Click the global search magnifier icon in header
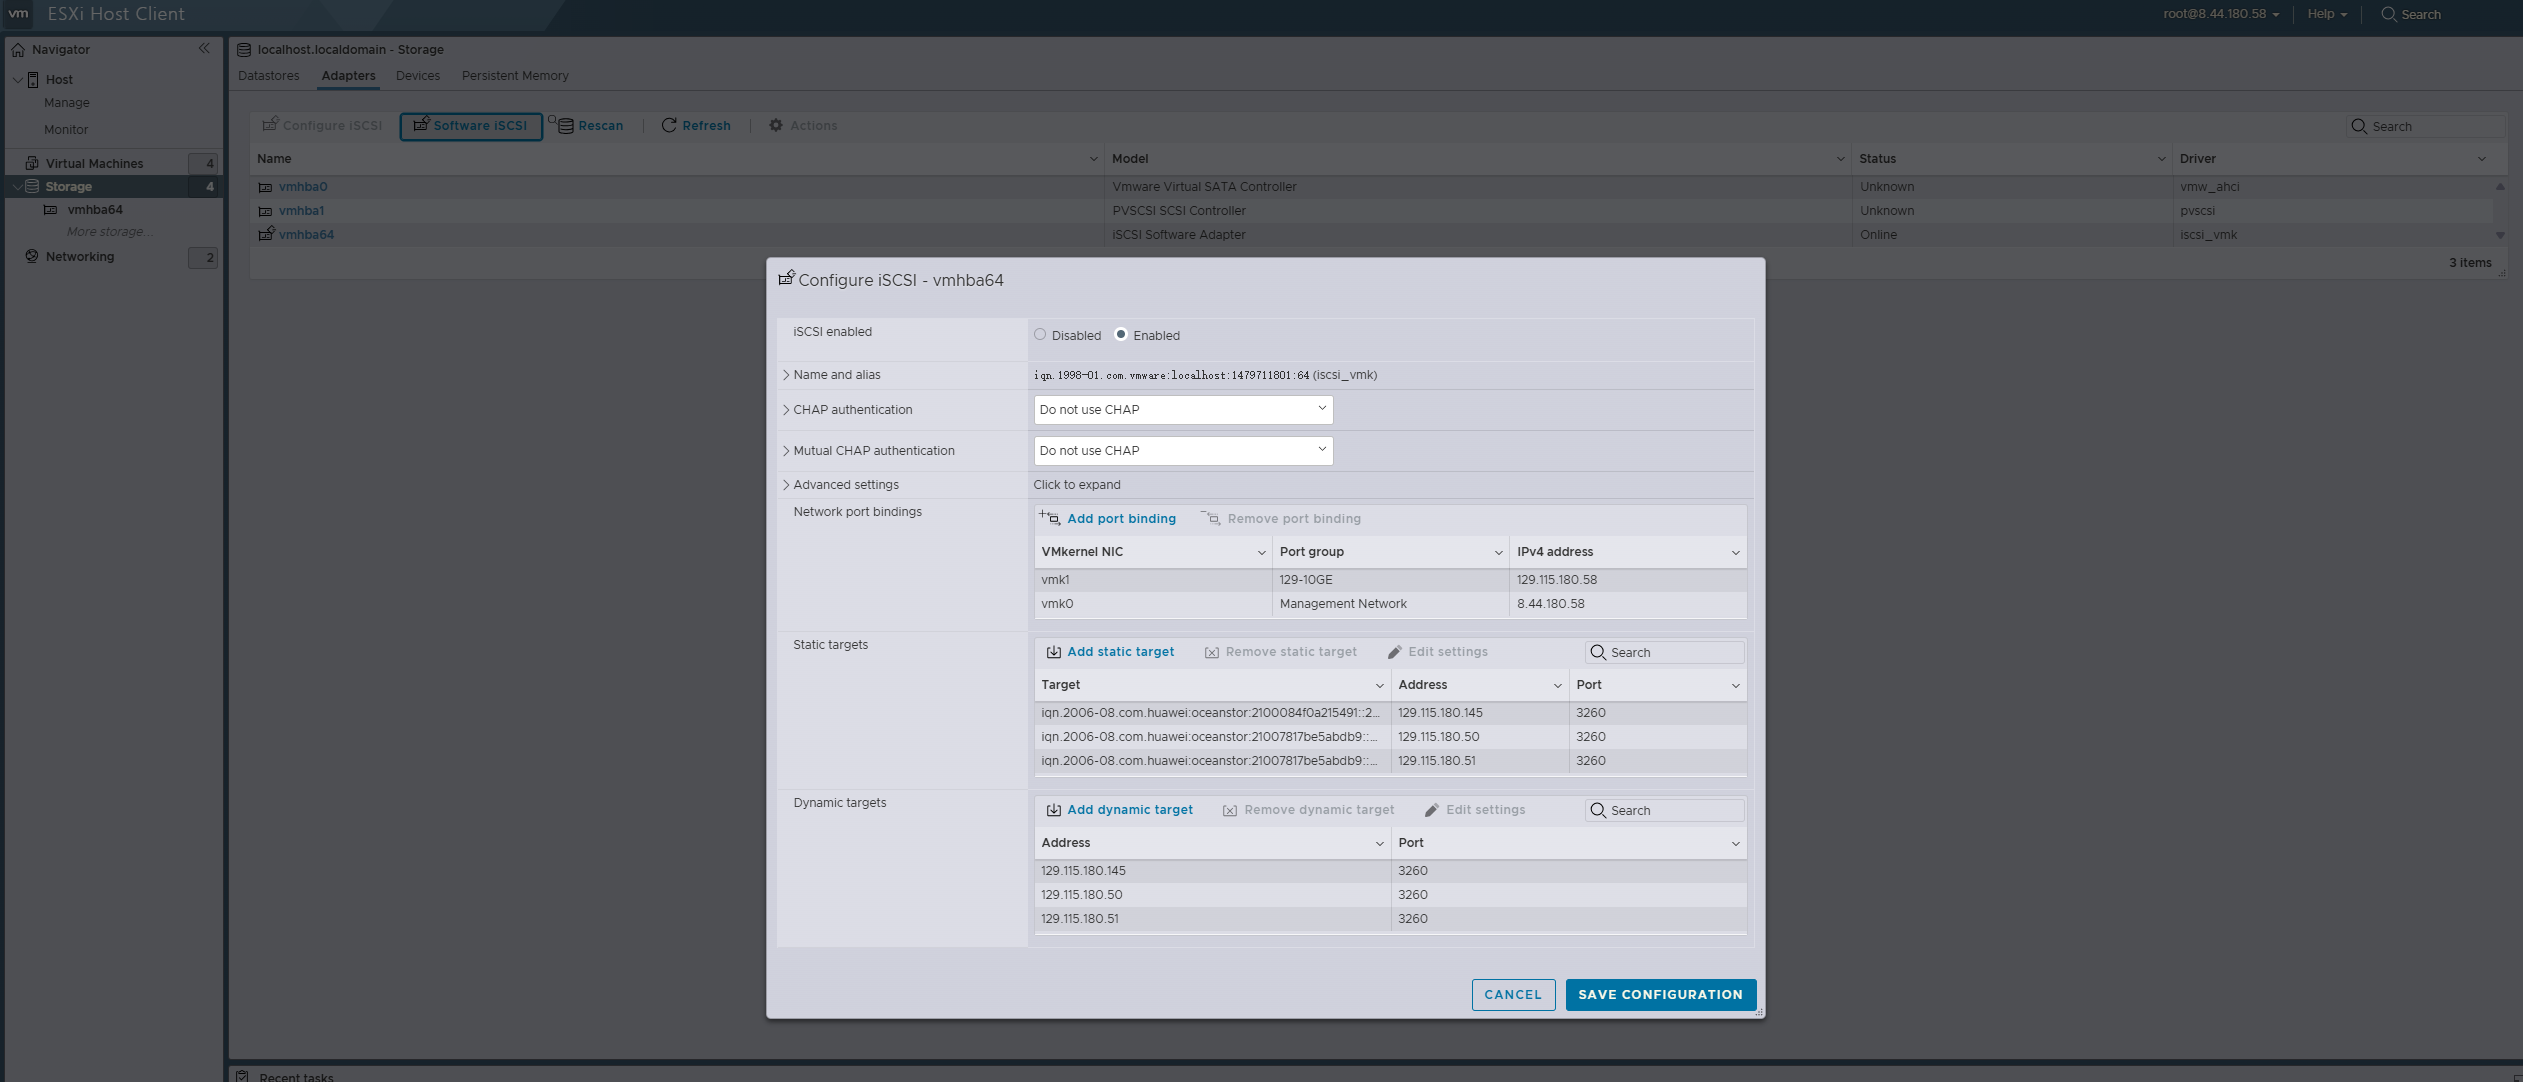This screenshot has height=1082, width=2523. tap(2389, 14)
